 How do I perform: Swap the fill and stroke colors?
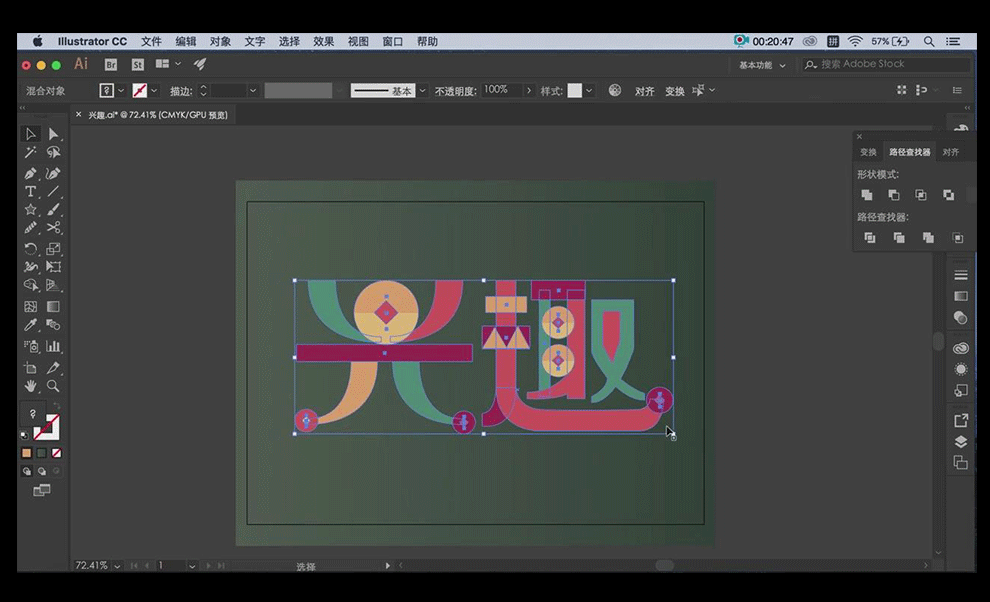pos(55,406)
